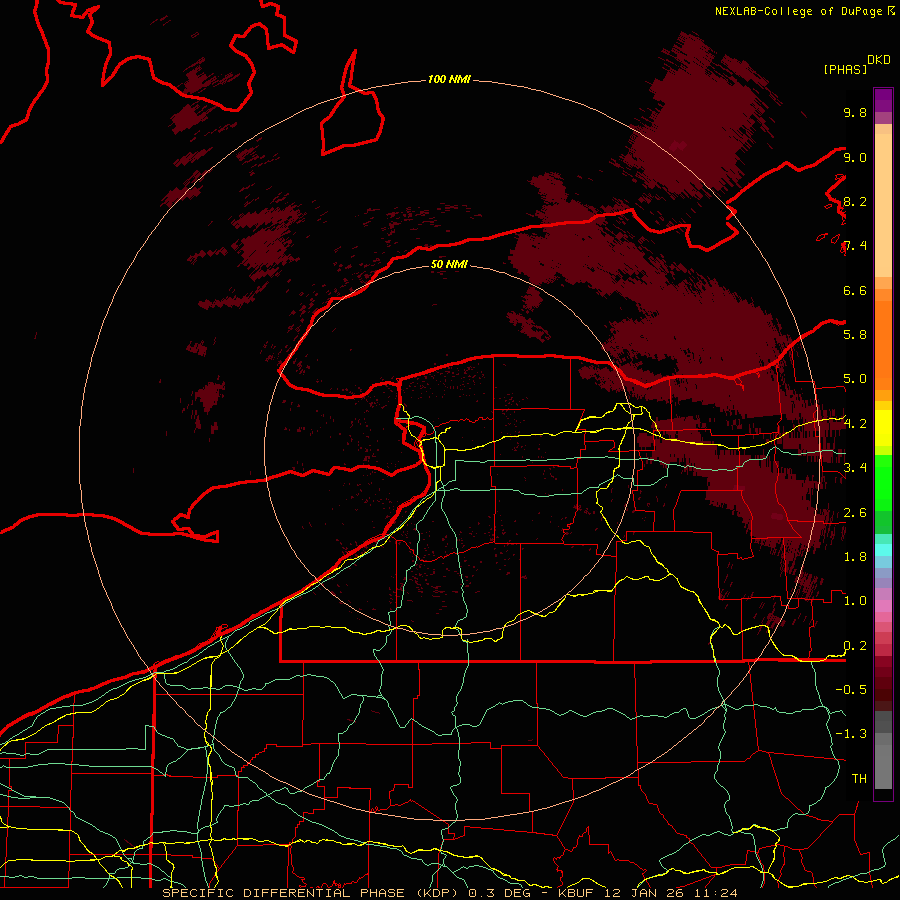The image size is (900, 900).
Task: Pick the bright green band beside 3.4 label
Action: [883, 482]
